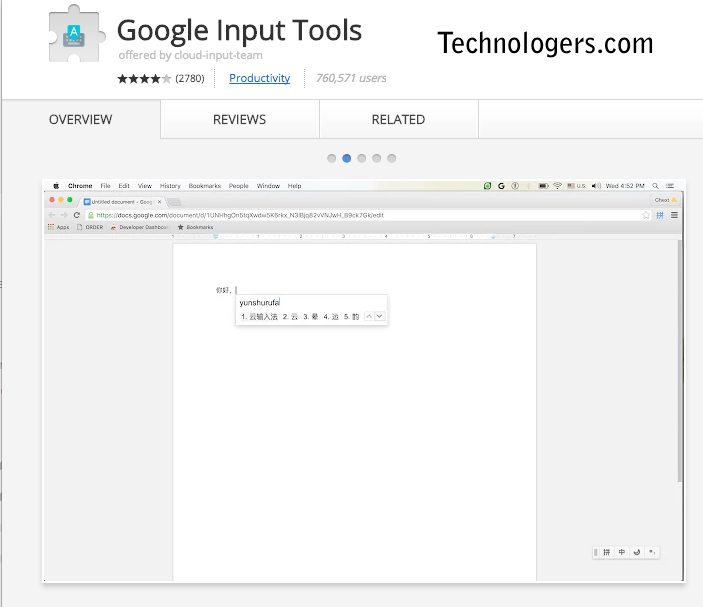Open the Chrome menu in preview screenshot
The height and width of the screenshot is (607, 703).
click(x=80, y=186)
